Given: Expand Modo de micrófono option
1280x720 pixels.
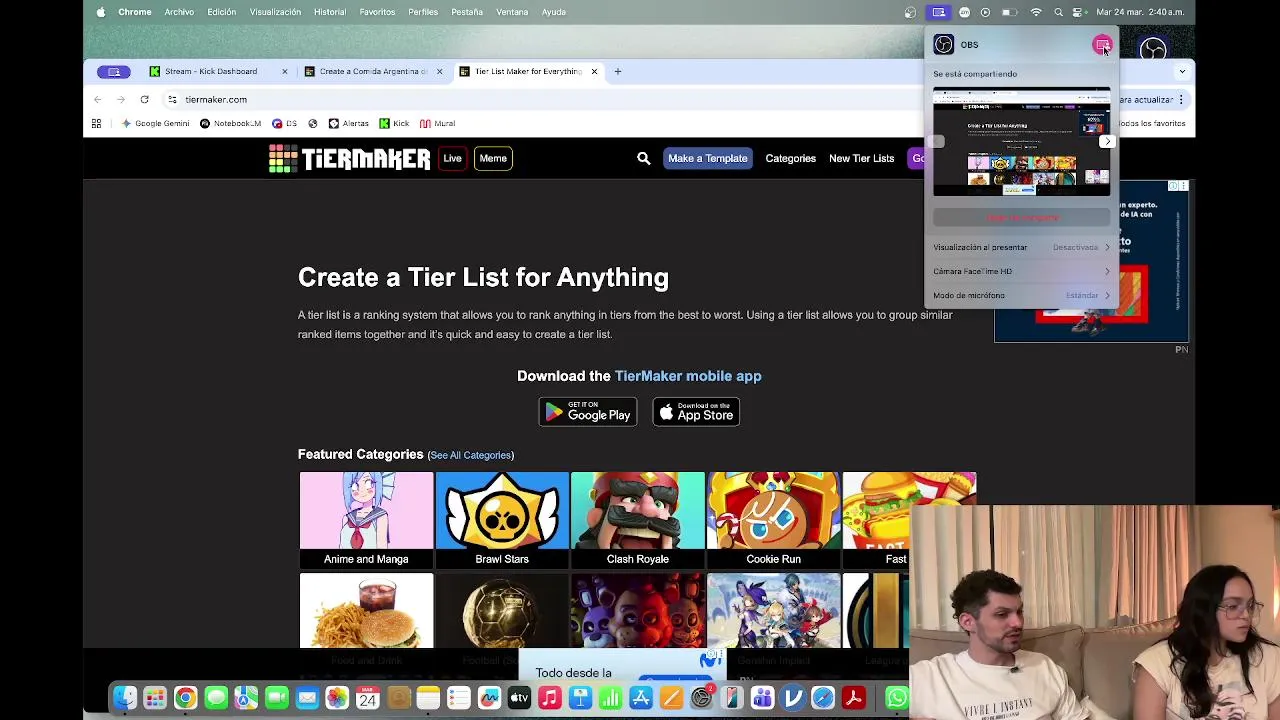Looking at the screenshot, I should click(1021, 295).
